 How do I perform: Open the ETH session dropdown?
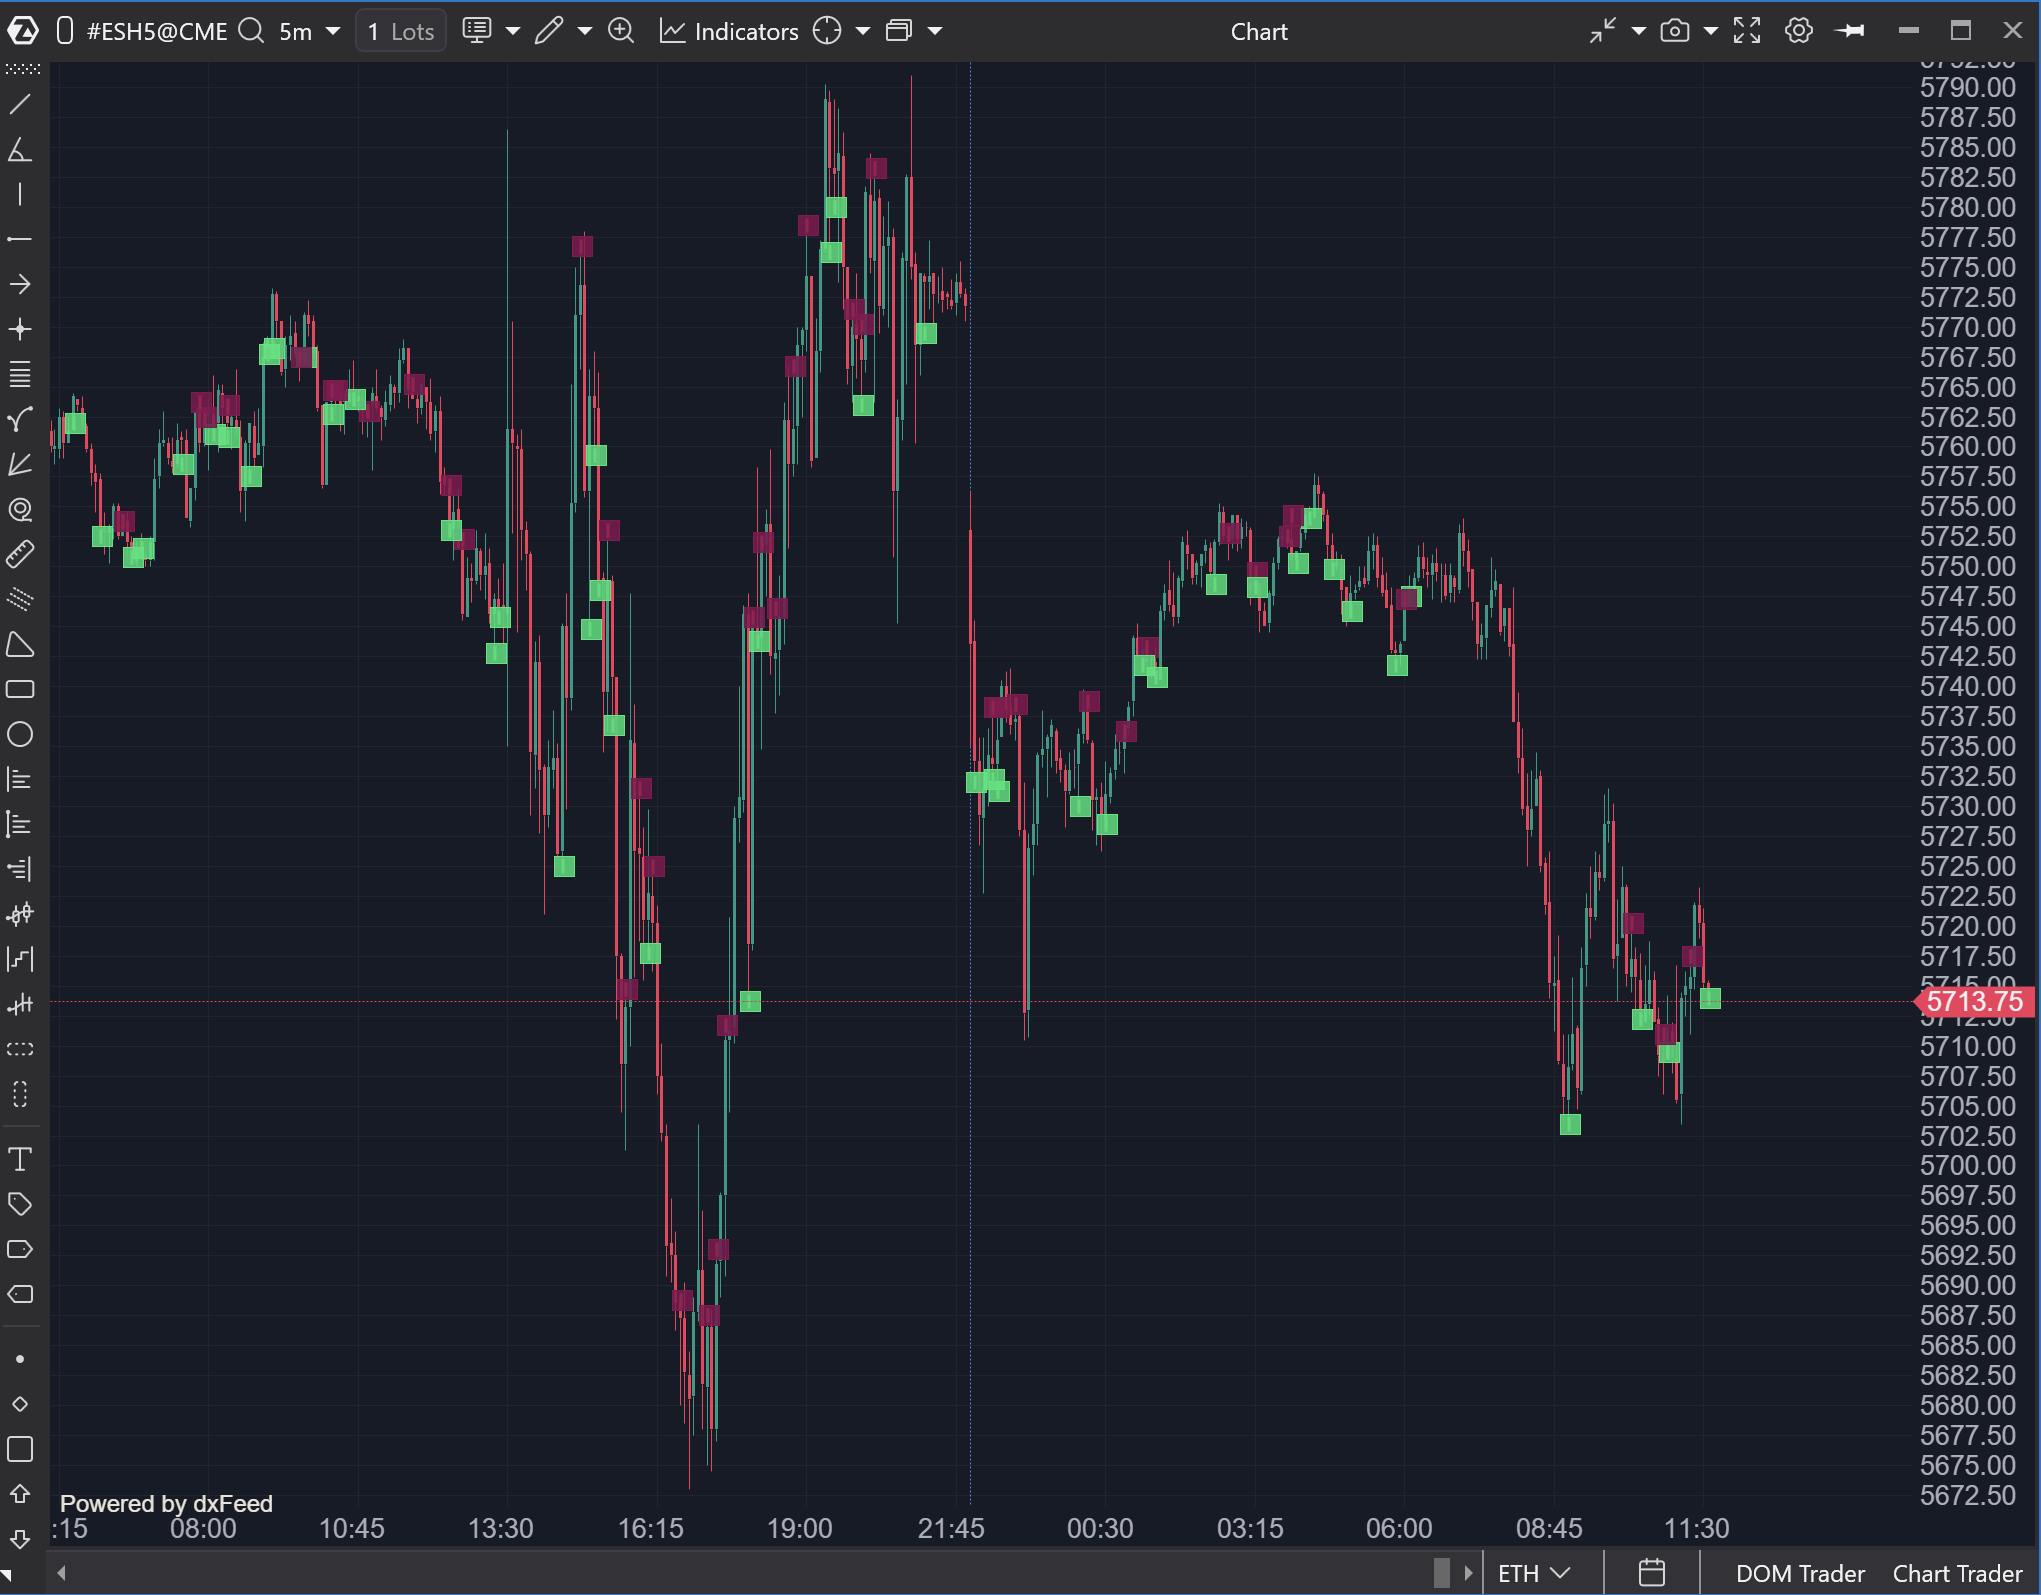[x=1534, y=1573]
